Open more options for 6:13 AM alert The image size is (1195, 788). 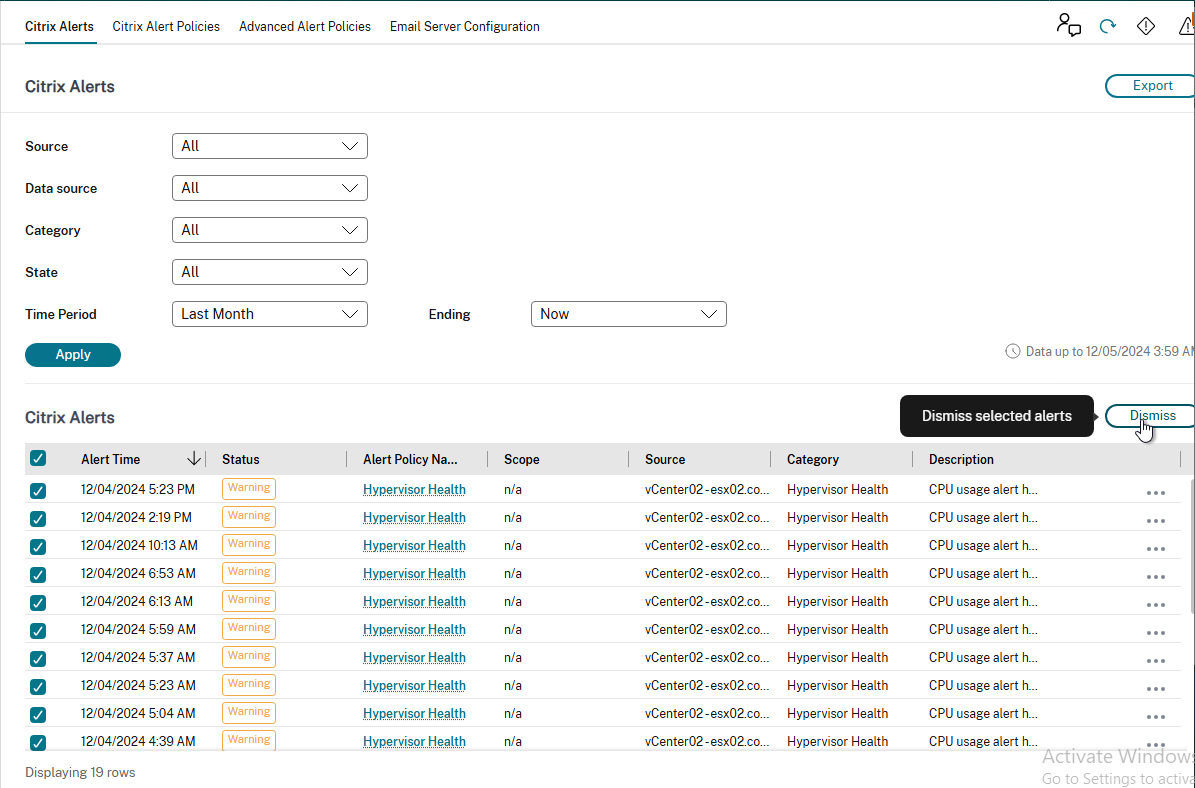pyautogui.click(x=1155, y=605)
